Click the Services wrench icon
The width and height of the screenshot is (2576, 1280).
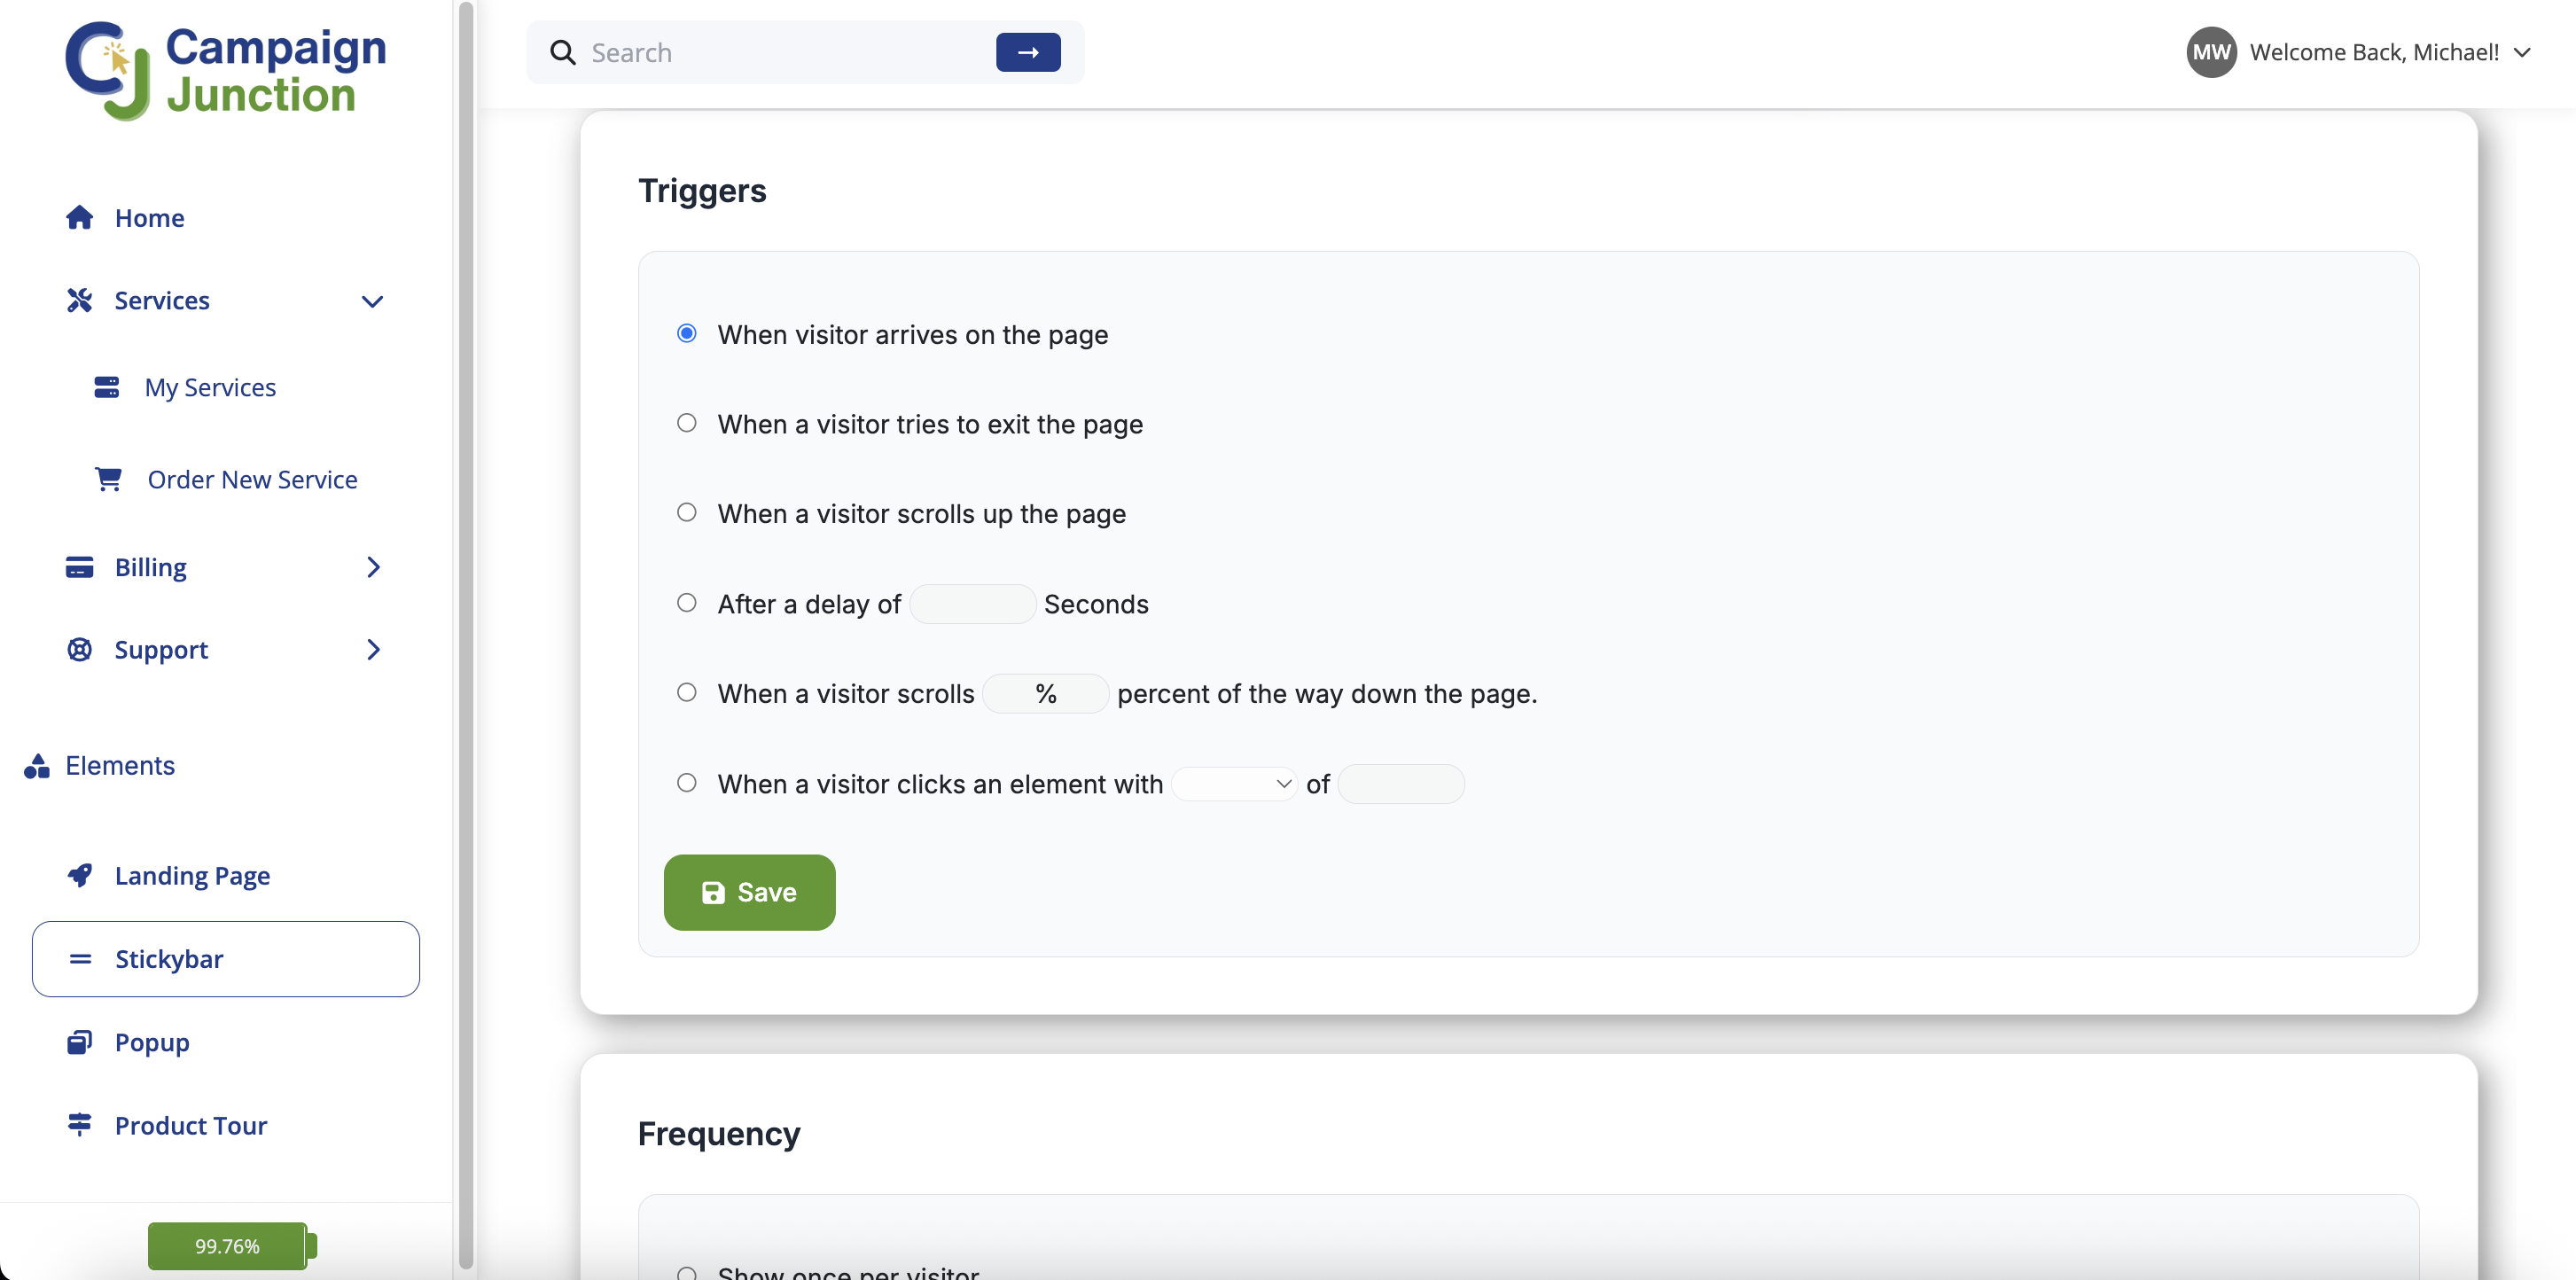(x=79, y=300)
